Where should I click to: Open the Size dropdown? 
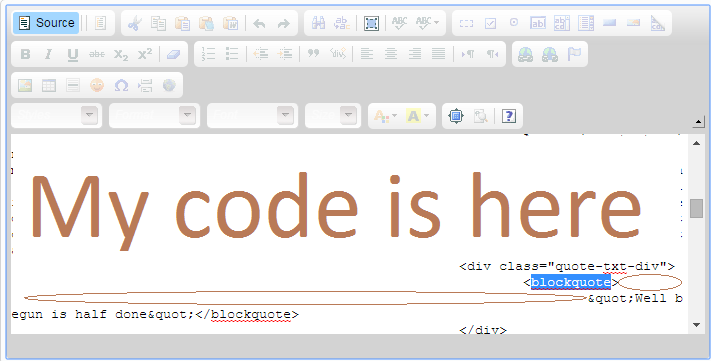[x=333, y=116]
